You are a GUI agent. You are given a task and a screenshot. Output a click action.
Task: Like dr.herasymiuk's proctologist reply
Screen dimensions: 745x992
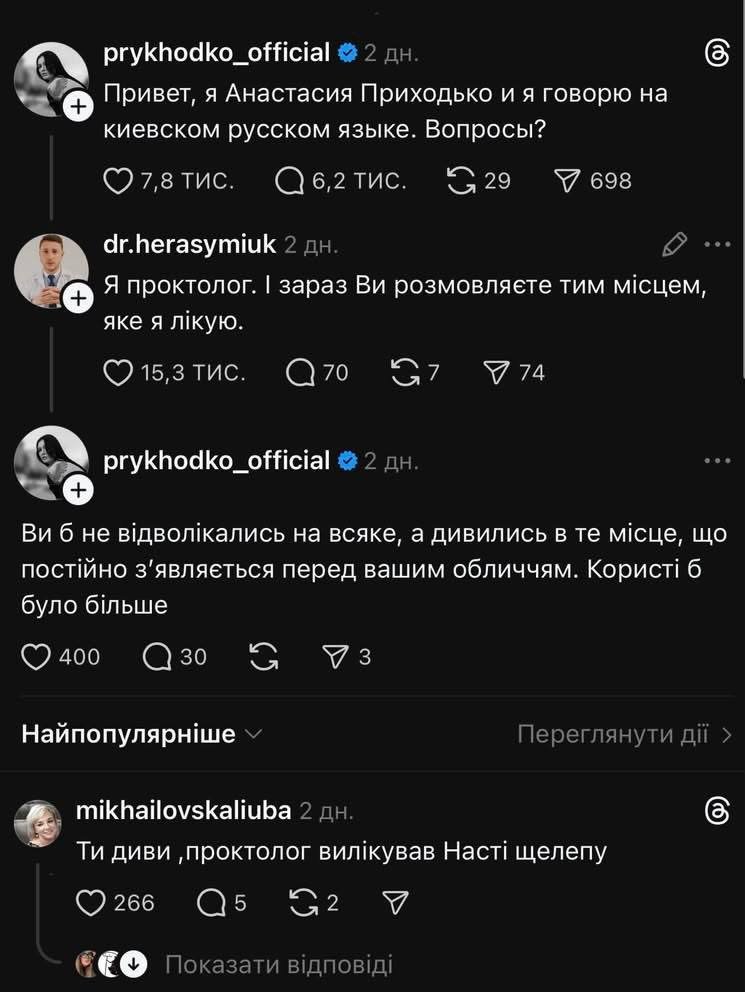(119, 373)
